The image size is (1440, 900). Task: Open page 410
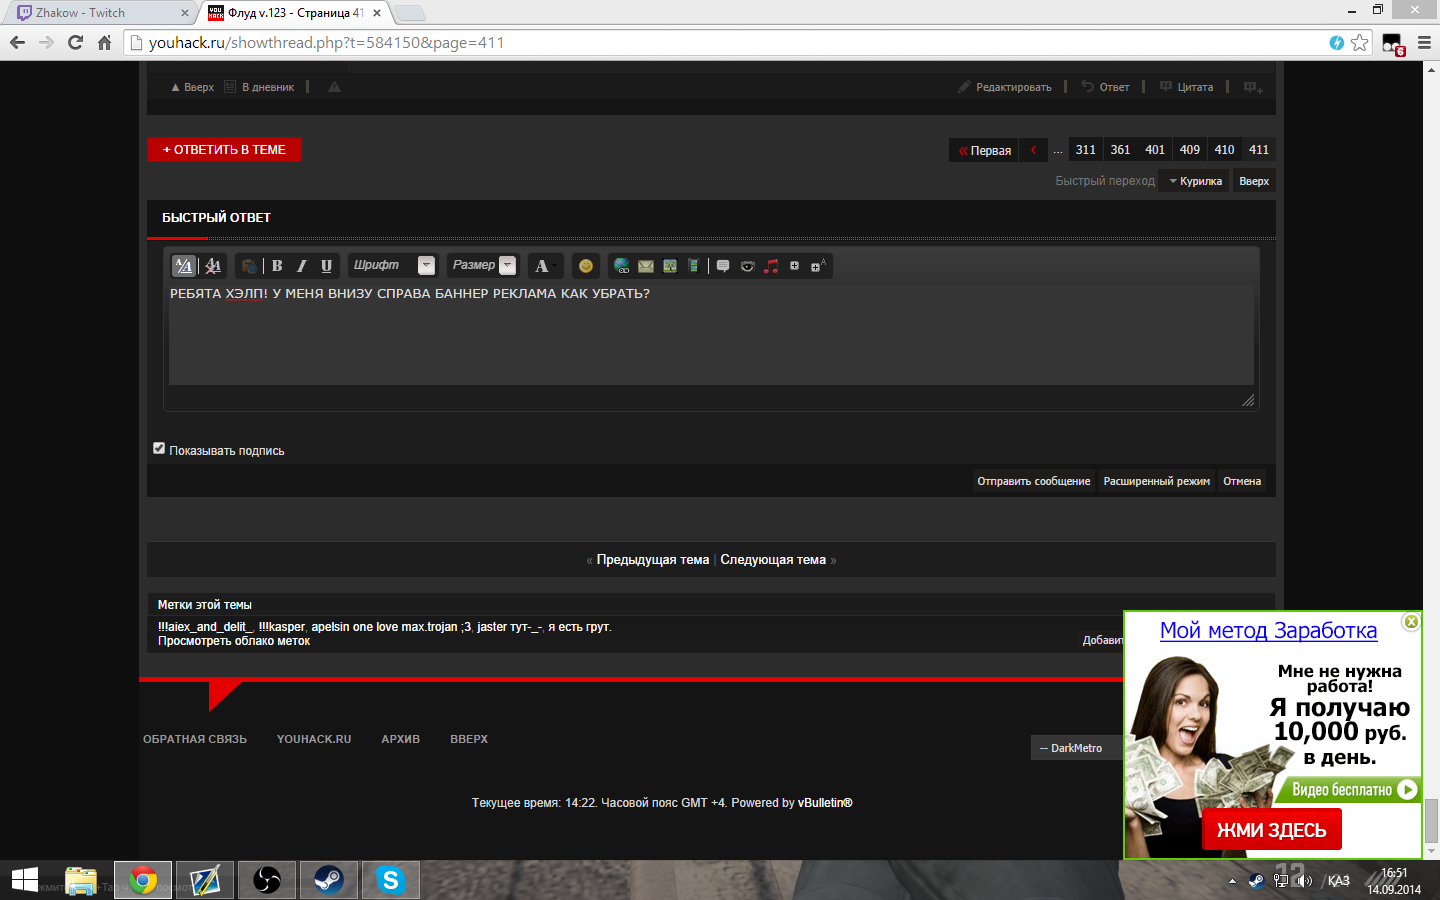1225,150
